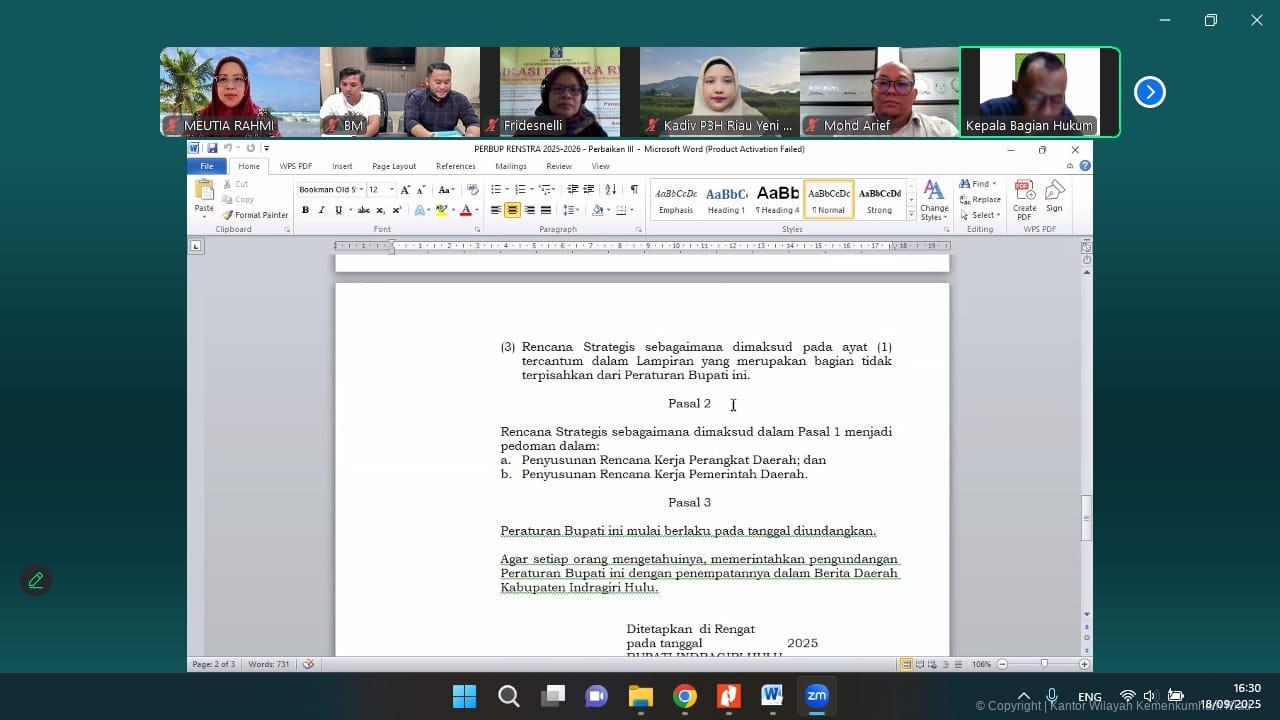Toggle Bold formatting
Image resolution: width=1280 pixels, height=720 pixels.
pyautogui.click(x=305, y=210)
